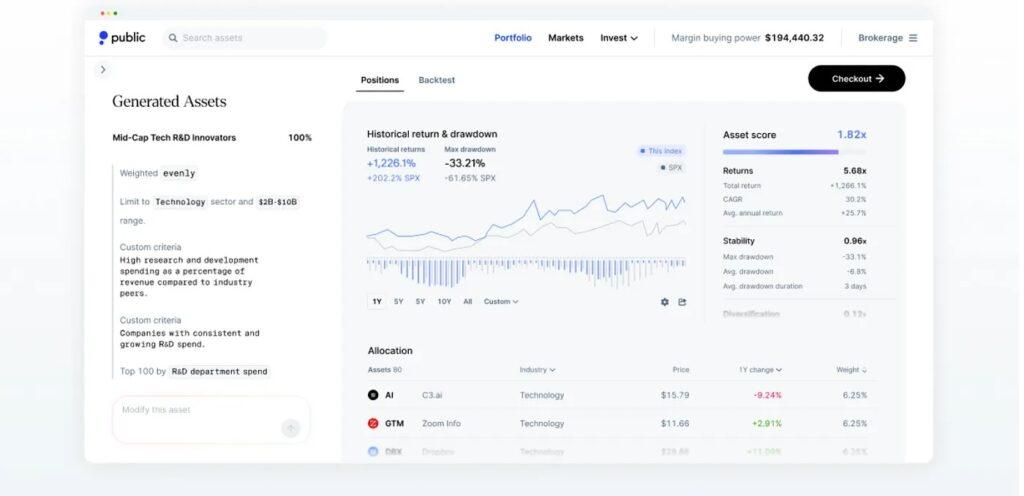Select the 1Y time range
The height and width of the screenshot is (496, 1024).
coord(376,302)
